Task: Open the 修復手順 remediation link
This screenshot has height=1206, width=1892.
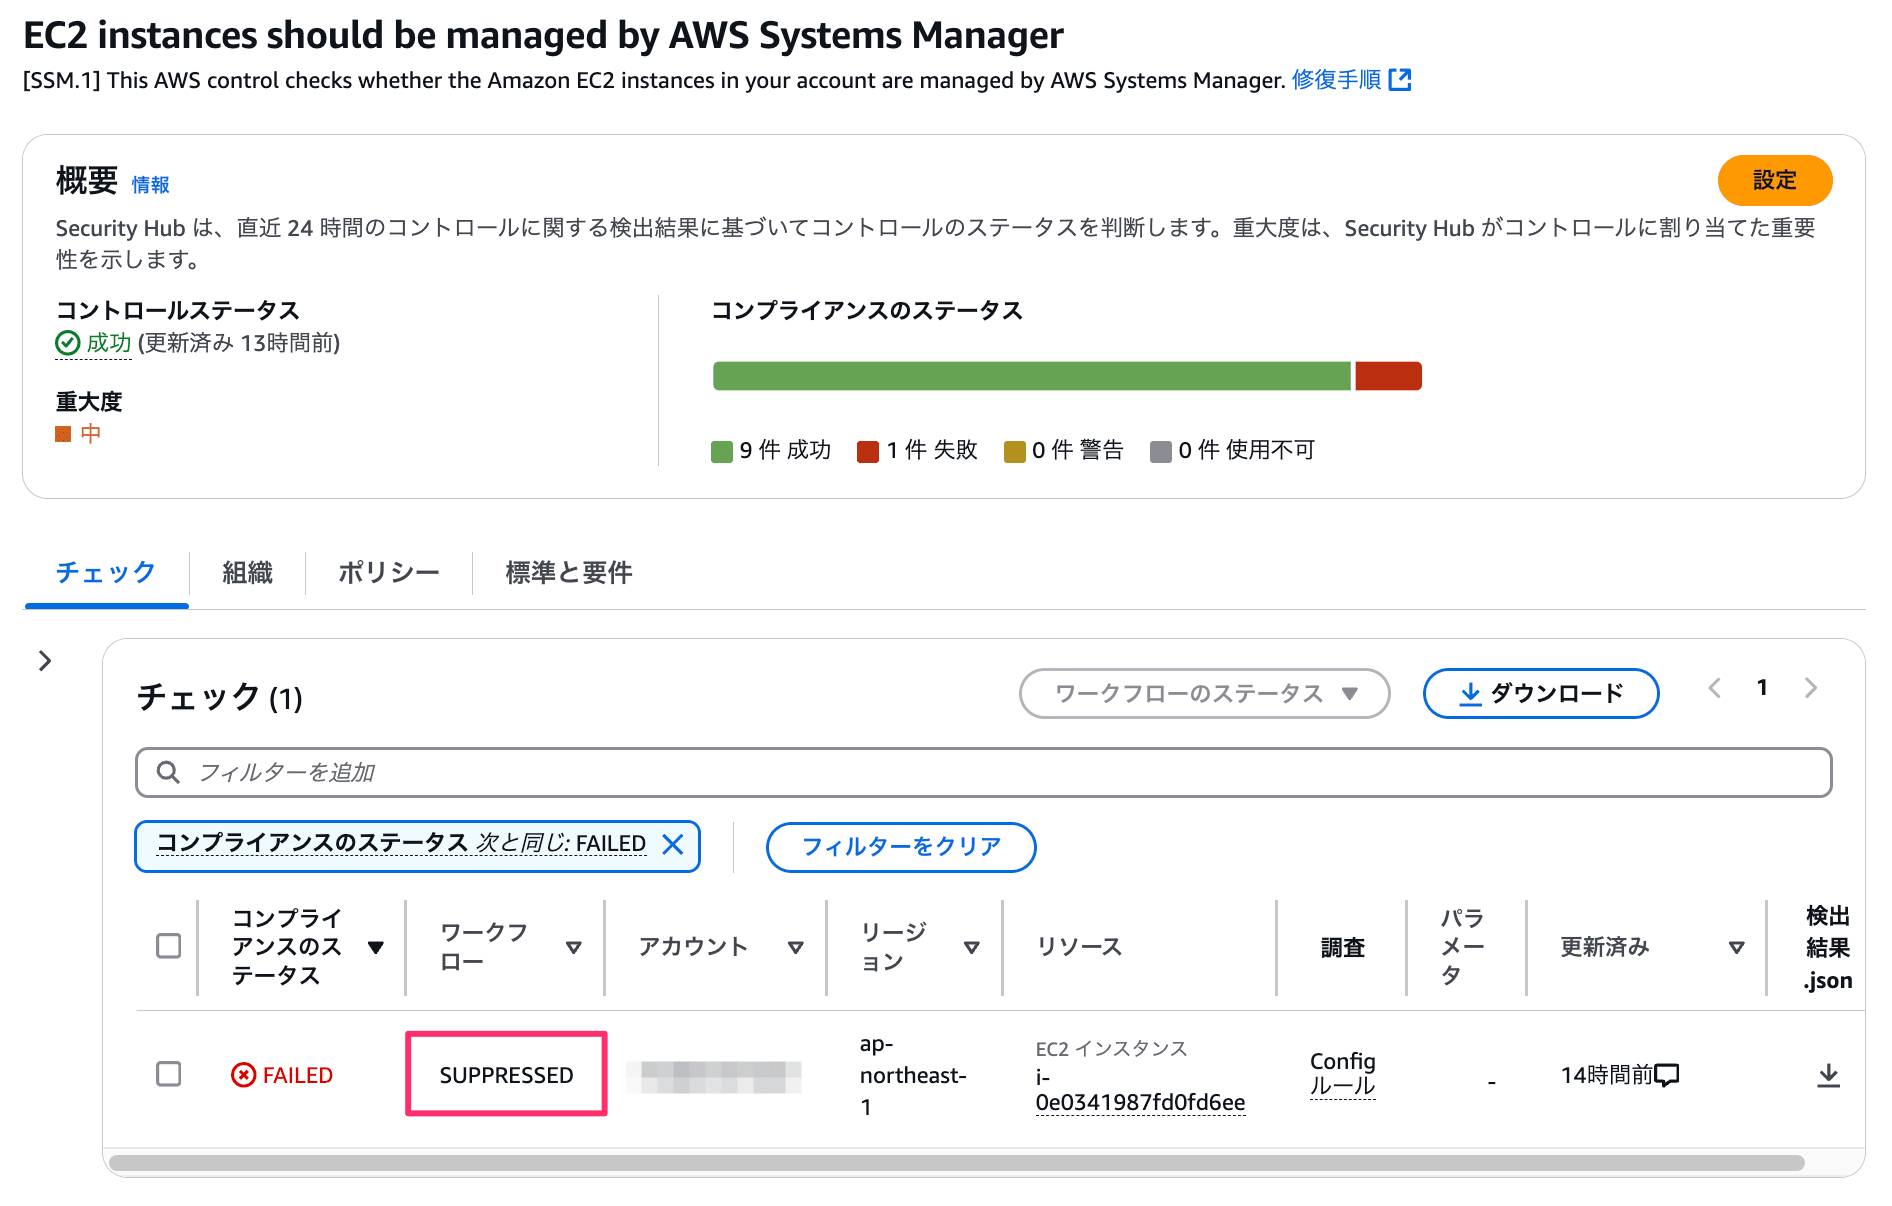Action: tap(1336, 80)
